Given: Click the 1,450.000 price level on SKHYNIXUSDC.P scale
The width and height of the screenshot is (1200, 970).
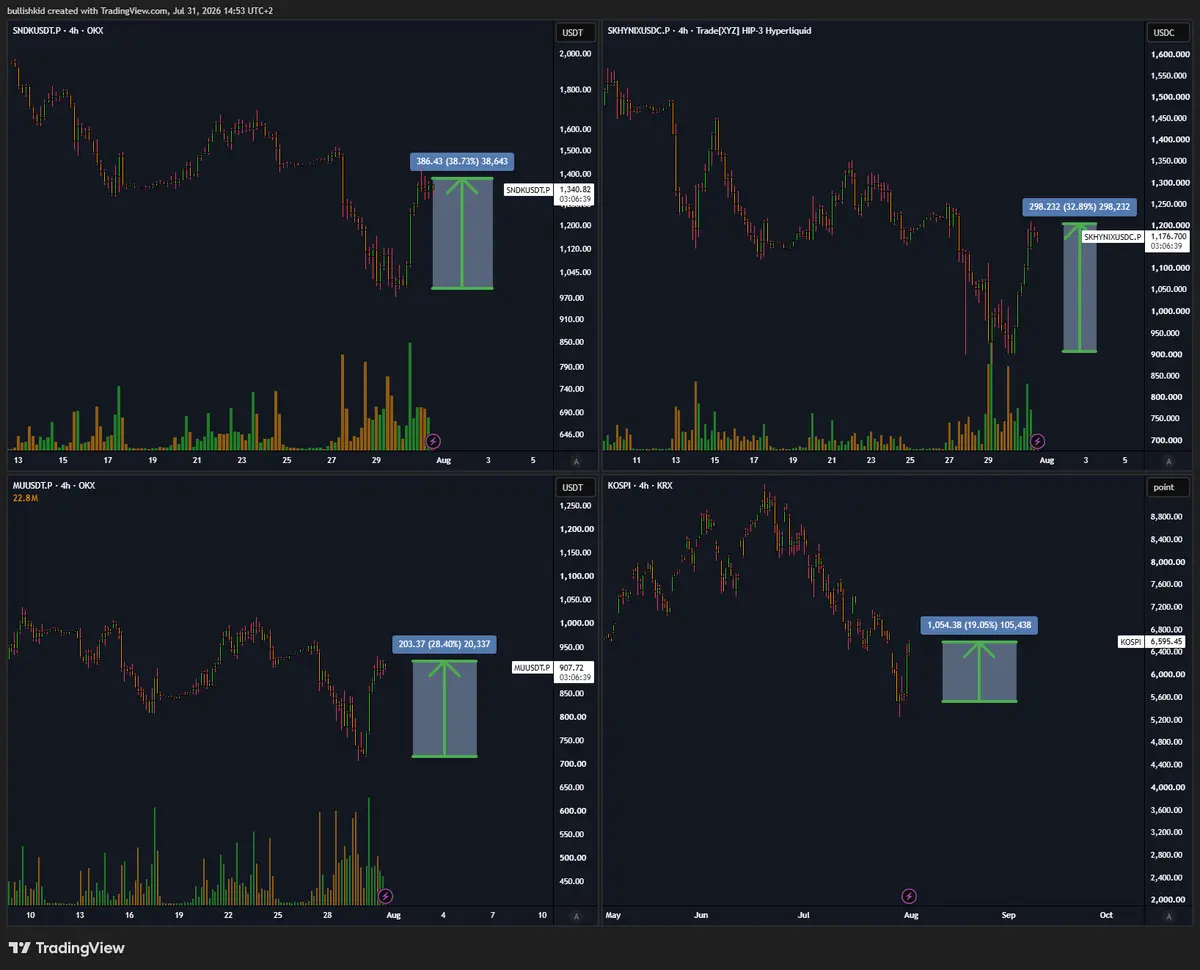Looking at the screenshot, I should coord(1169,118).
